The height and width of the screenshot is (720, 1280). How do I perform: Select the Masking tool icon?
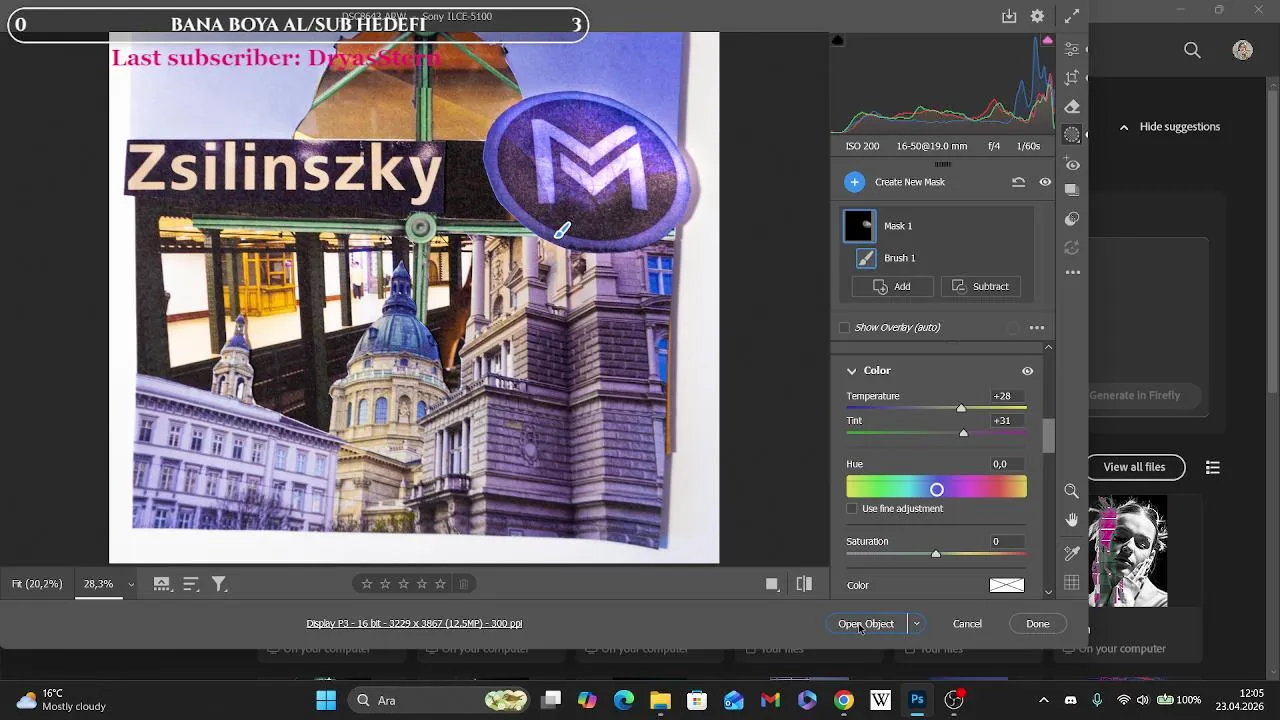(x=1072, y=135)
